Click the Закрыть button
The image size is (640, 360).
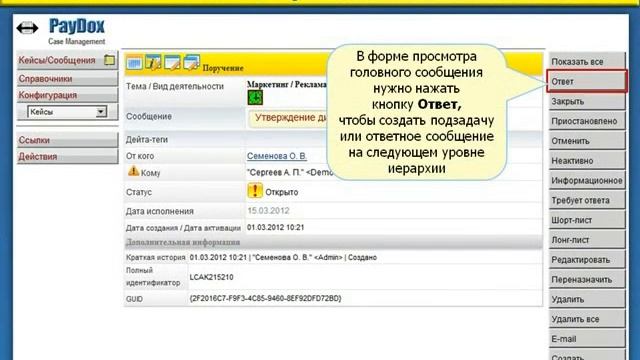pos(587,101)
